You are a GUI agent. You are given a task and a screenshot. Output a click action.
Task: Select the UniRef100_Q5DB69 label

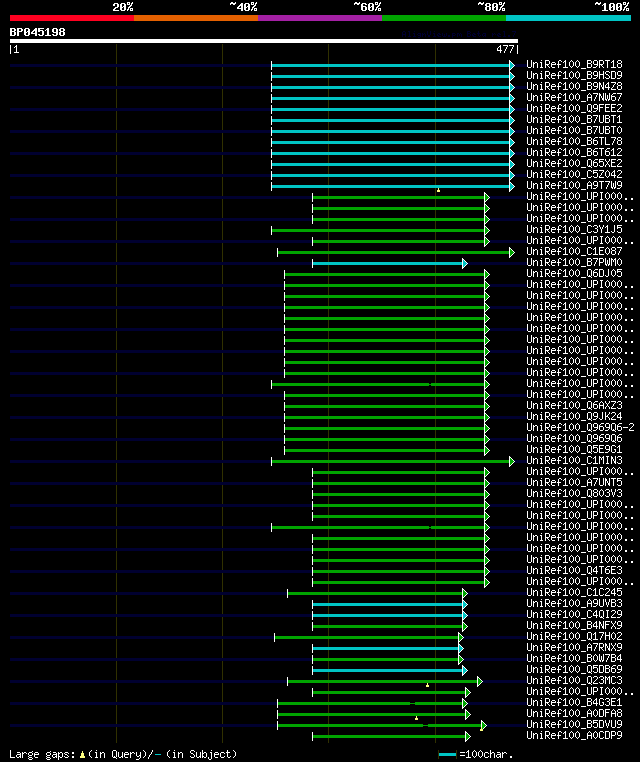coord(574,669)
